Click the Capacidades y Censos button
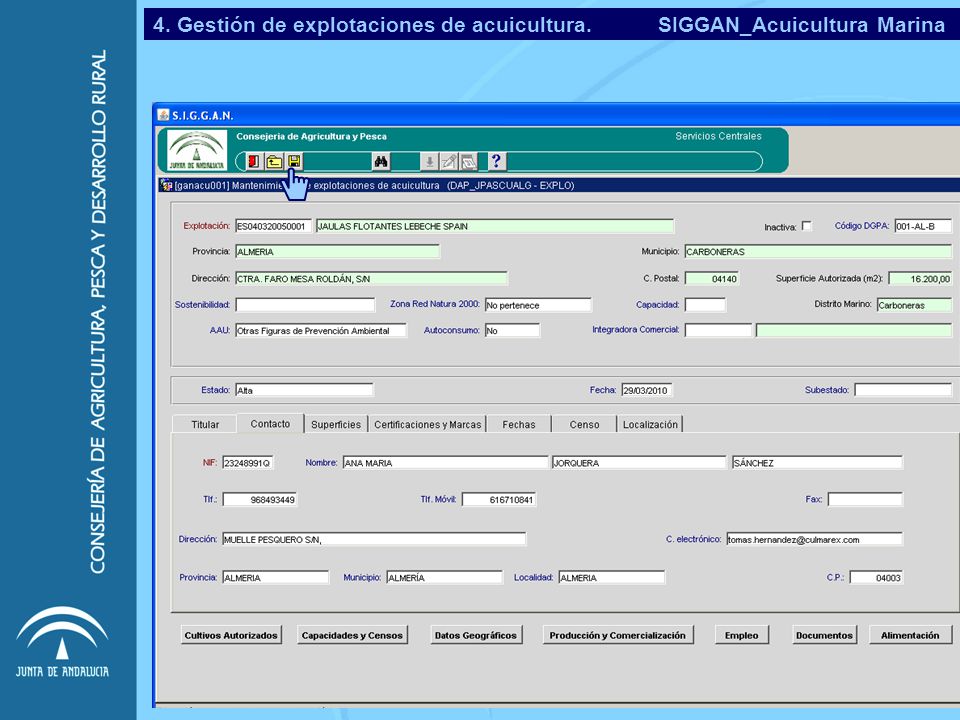Image resolution: width=960 pixels, height=720 pixels. pos(352,636)
